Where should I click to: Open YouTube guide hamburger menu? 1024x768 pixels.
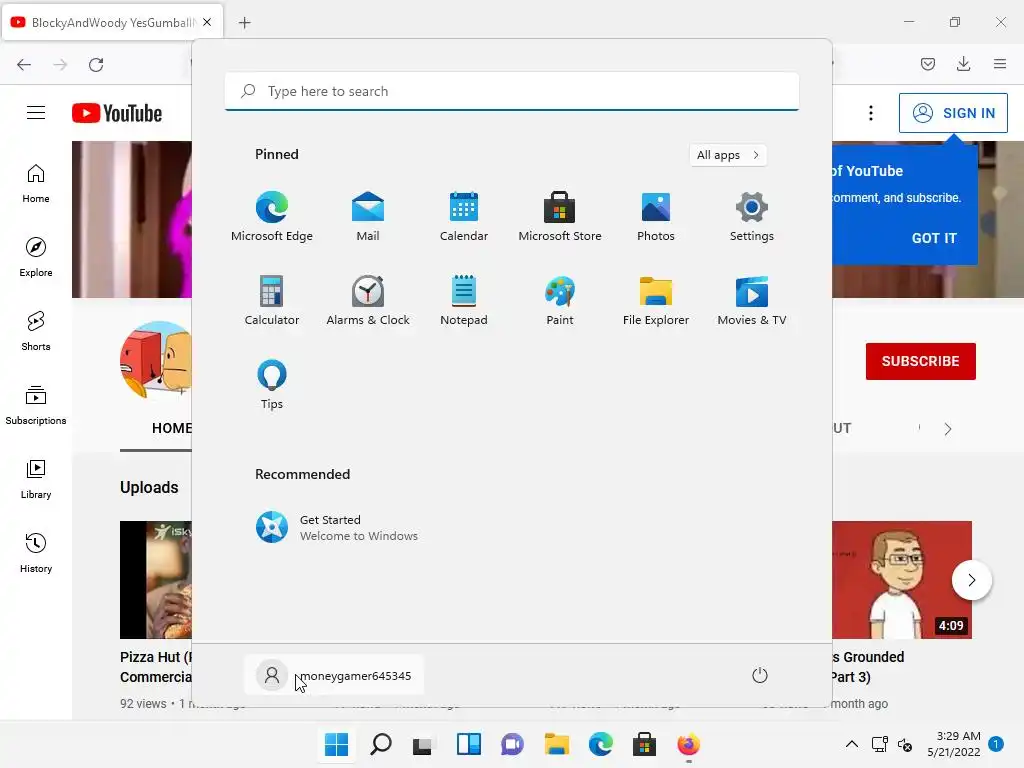click(x=36, y=113)
